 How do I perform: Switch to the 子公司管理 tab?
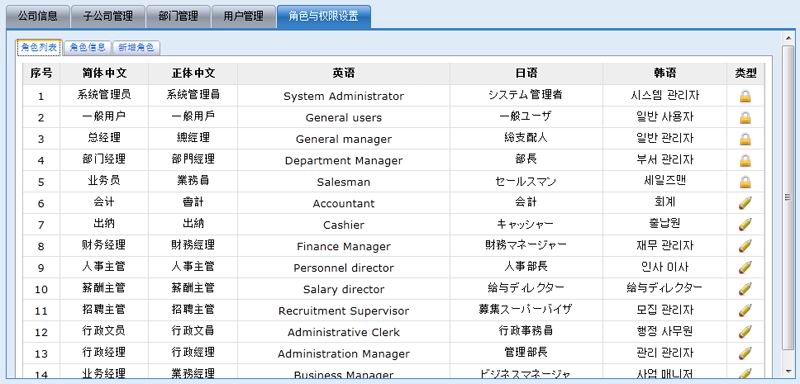point(108,16)
